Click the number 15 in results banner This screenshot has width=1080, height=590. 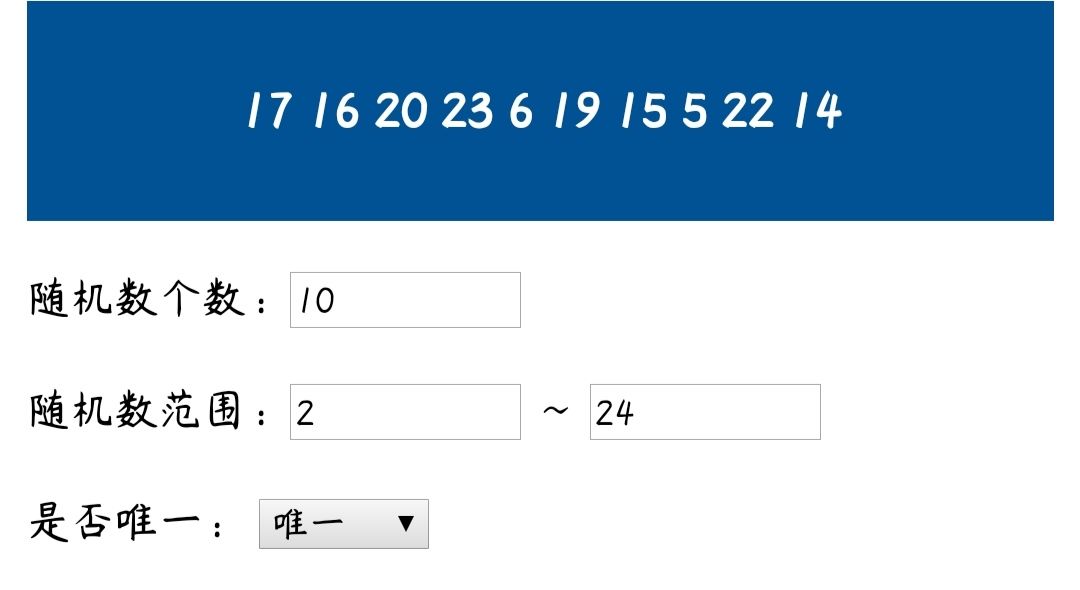point(644,110)
